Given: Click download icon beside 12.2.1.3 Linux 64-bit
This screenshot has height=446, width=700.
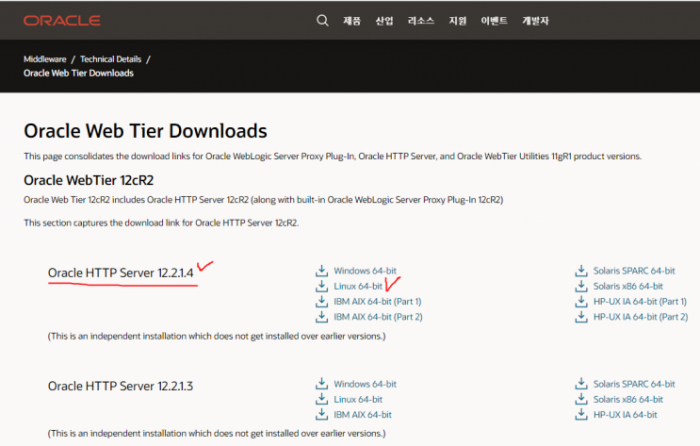Looking at the screenshot, I should (321, 399).
